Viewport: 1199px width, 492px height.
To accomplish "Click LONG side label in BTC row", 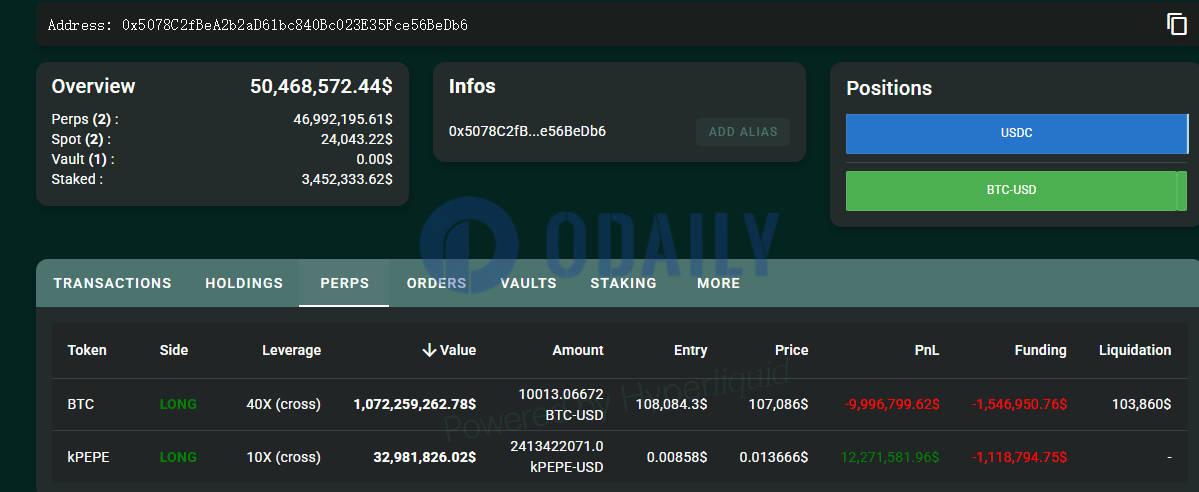I will point(178,404).
